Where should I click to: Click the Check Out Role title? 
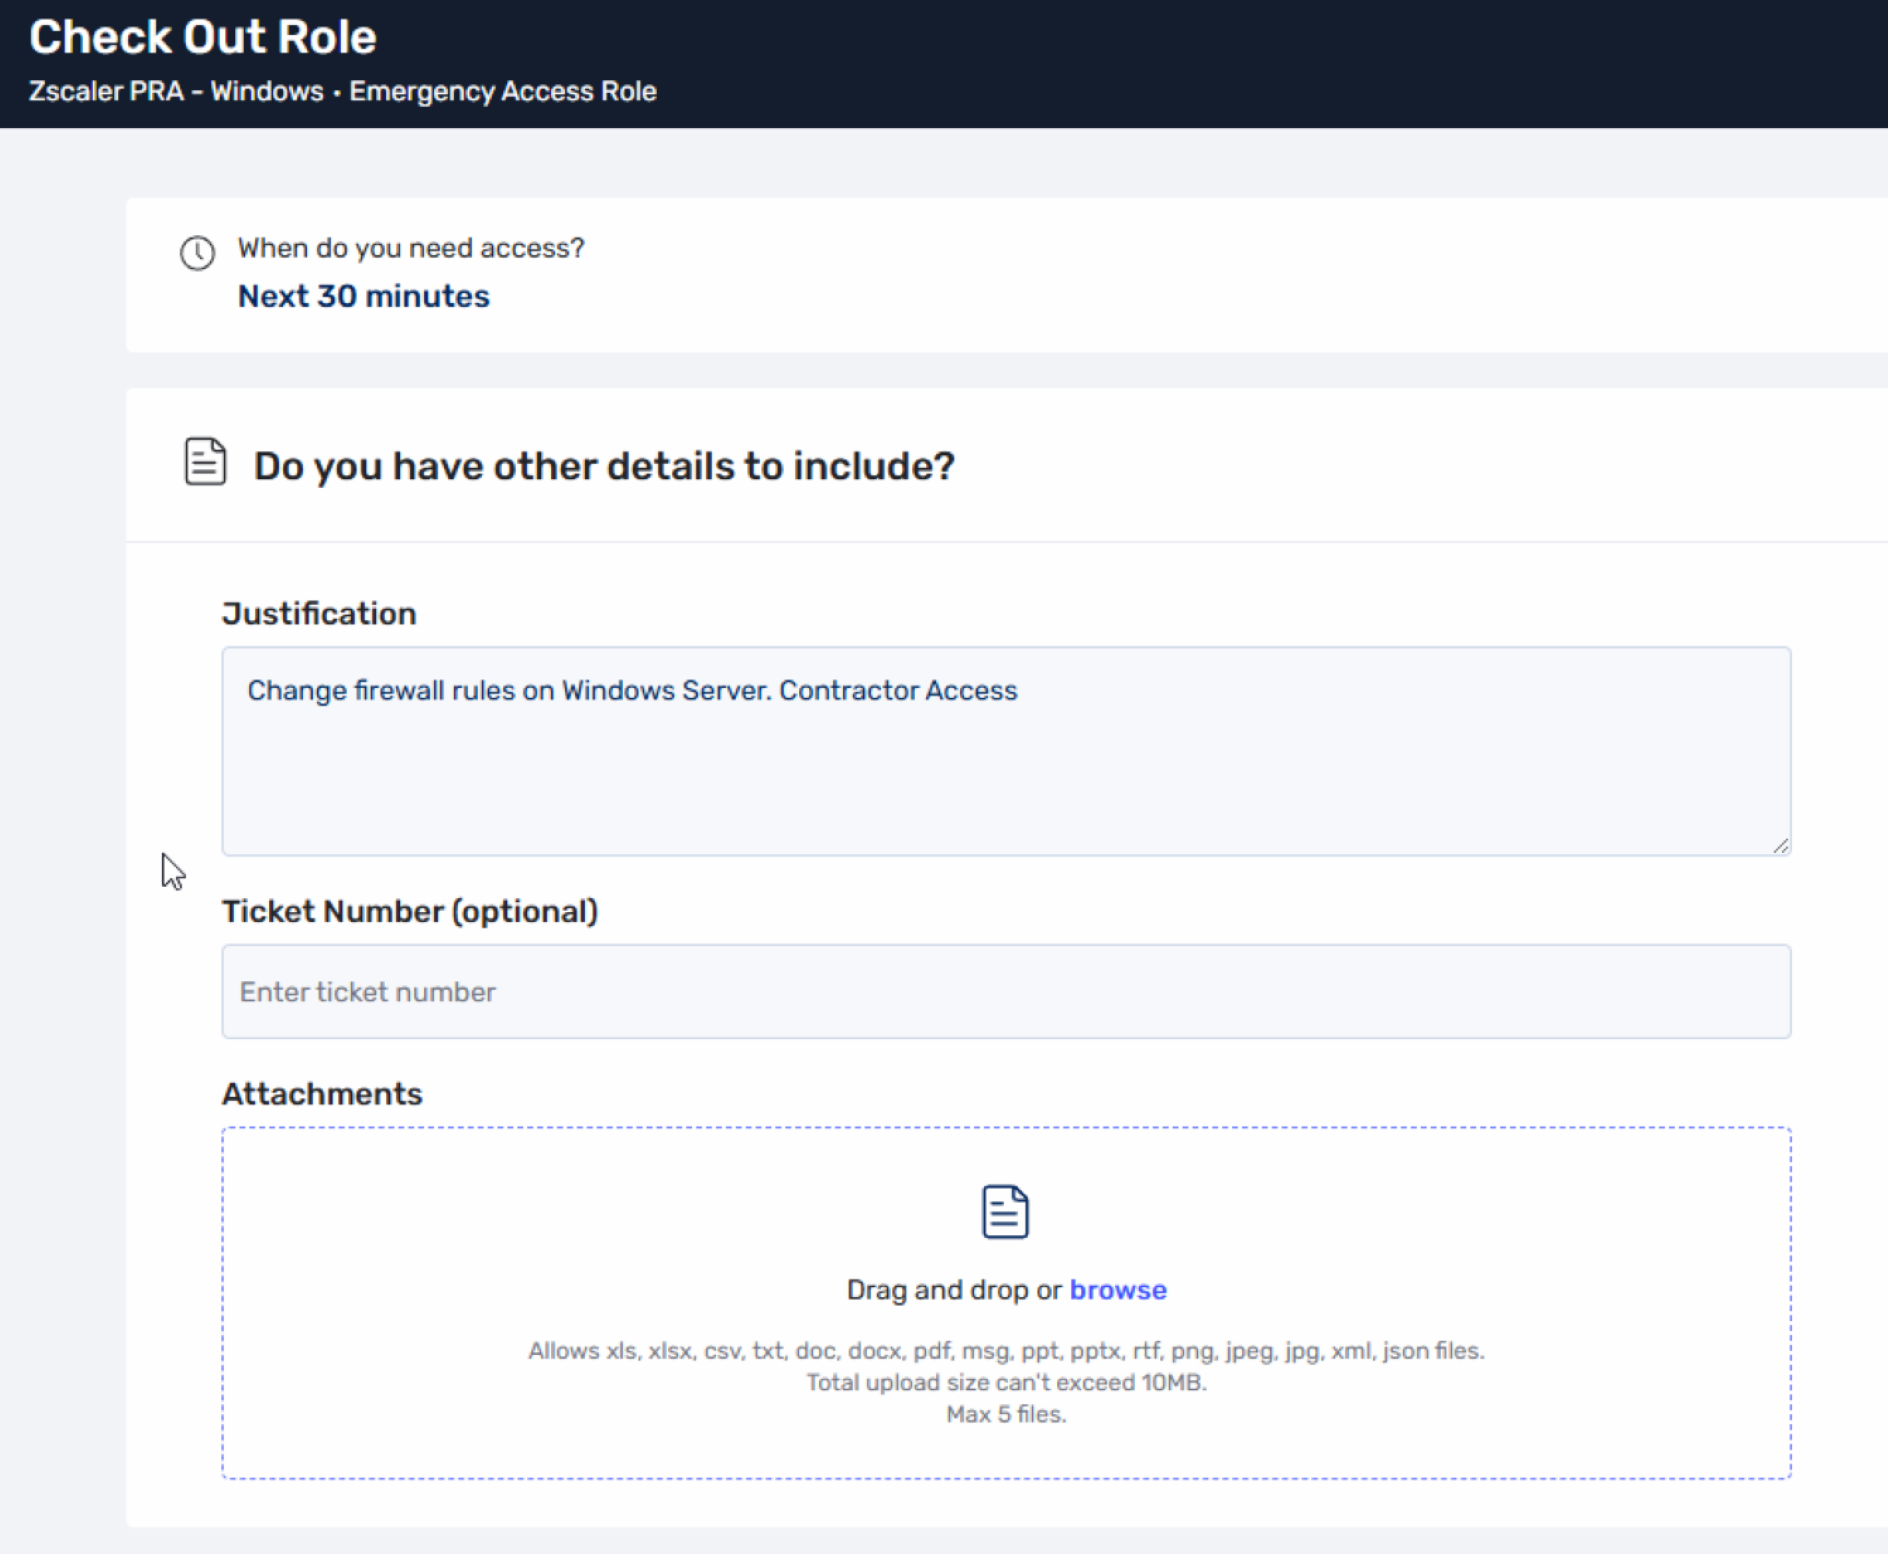[x=203, y=38]
